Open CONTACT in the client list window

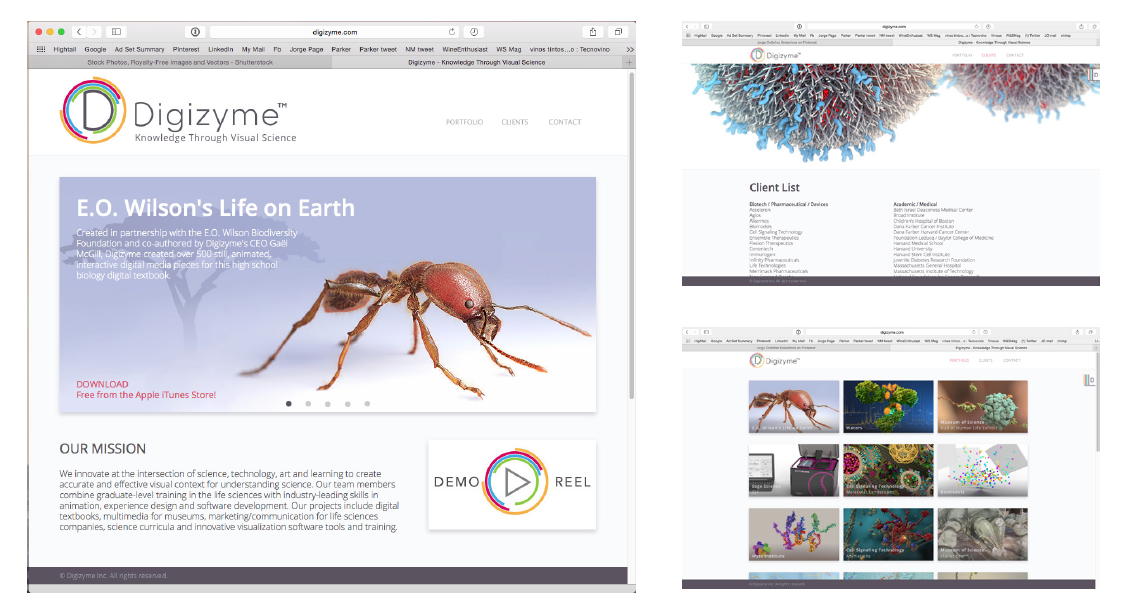1014,55
